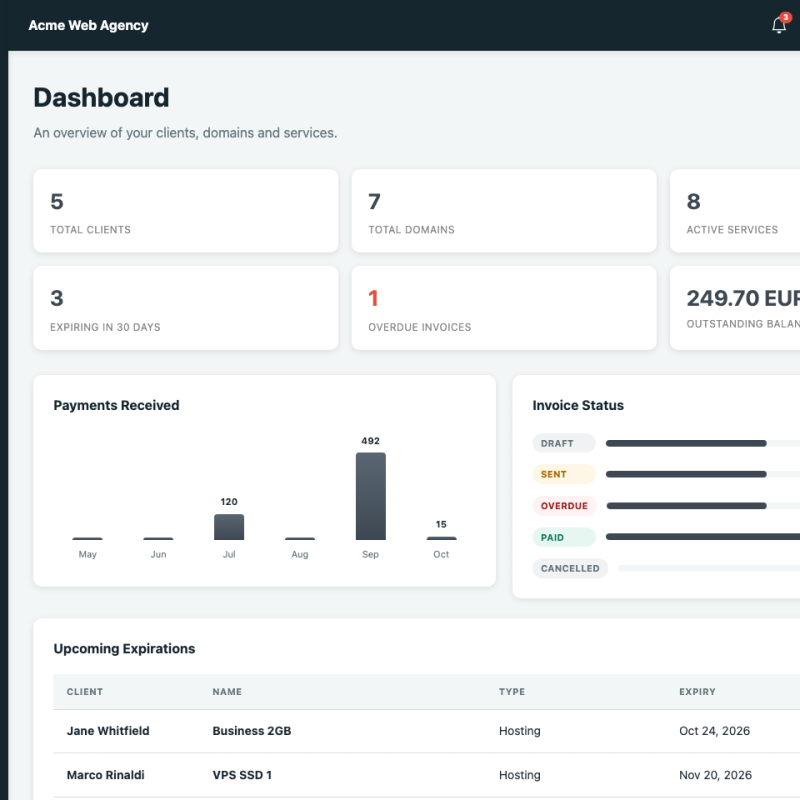Select the Marco Rinaldi client cell

coord(106,775)
